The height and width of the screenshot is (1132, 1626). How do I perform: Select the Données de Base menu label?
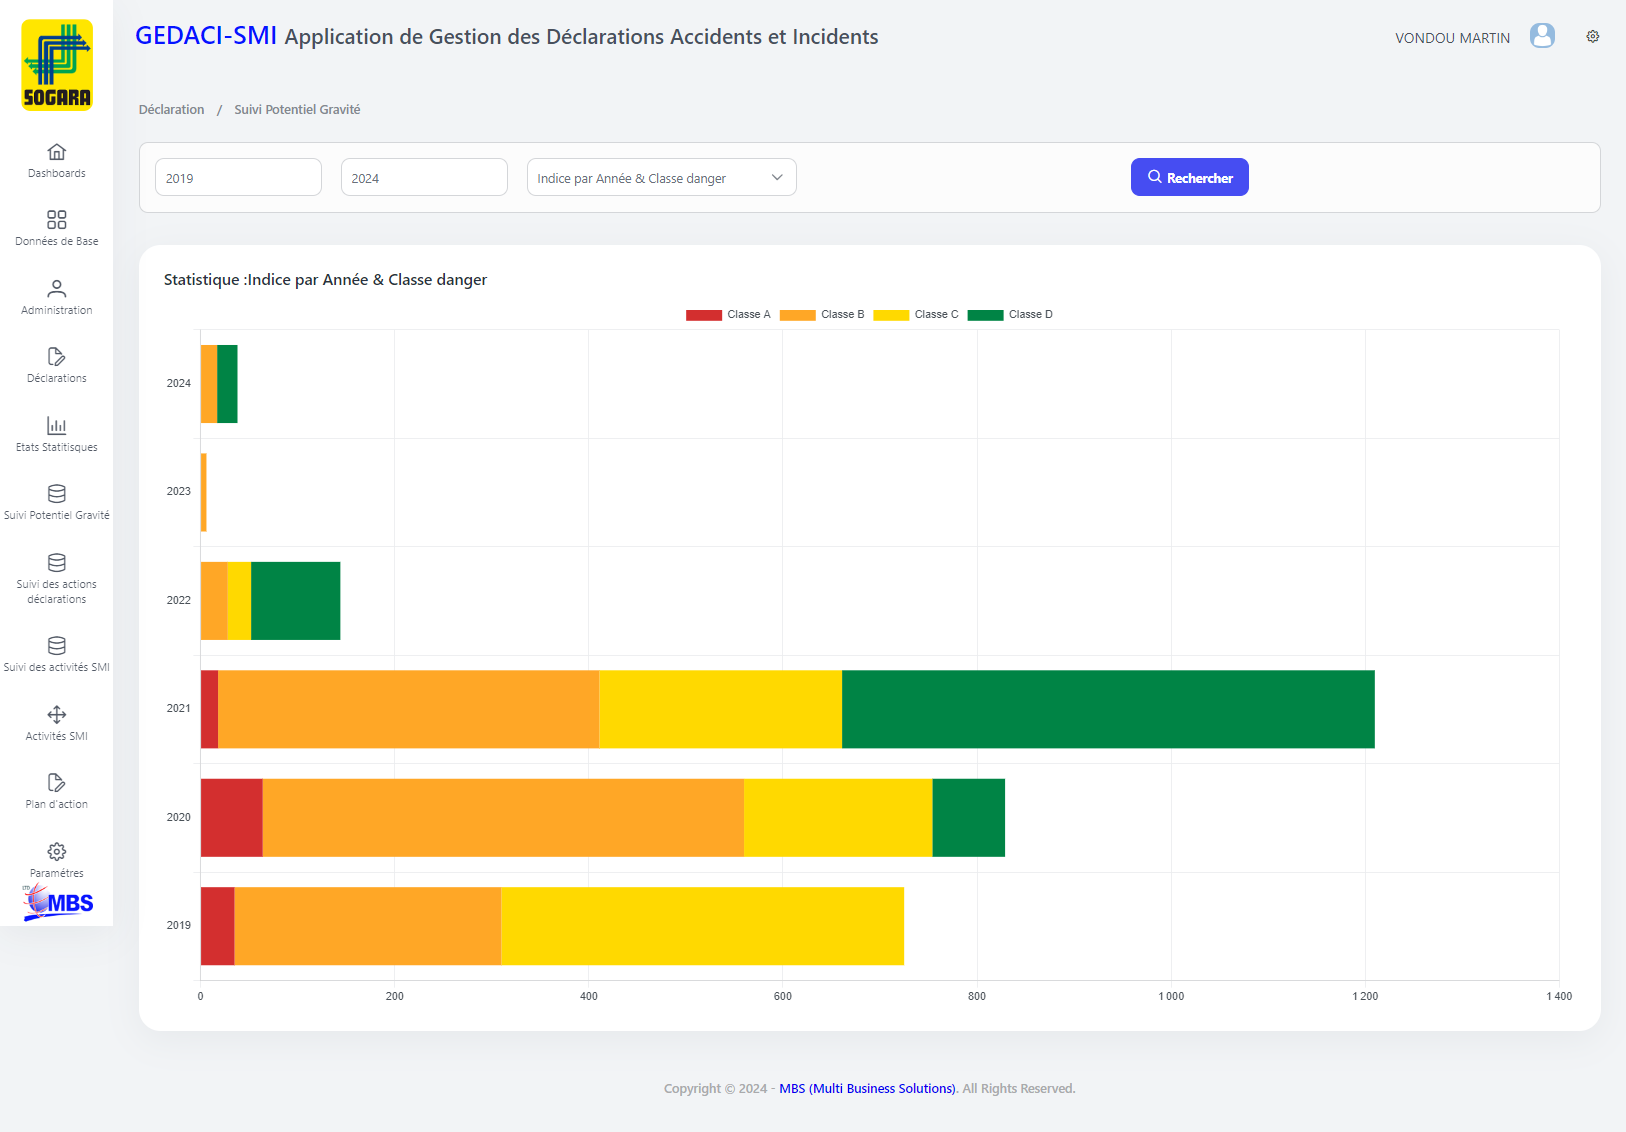point(57,242)
